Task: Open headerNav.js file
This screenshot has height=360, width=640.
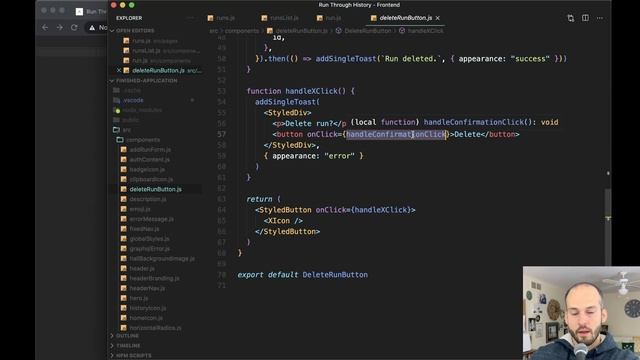Action: coord(147,288)
